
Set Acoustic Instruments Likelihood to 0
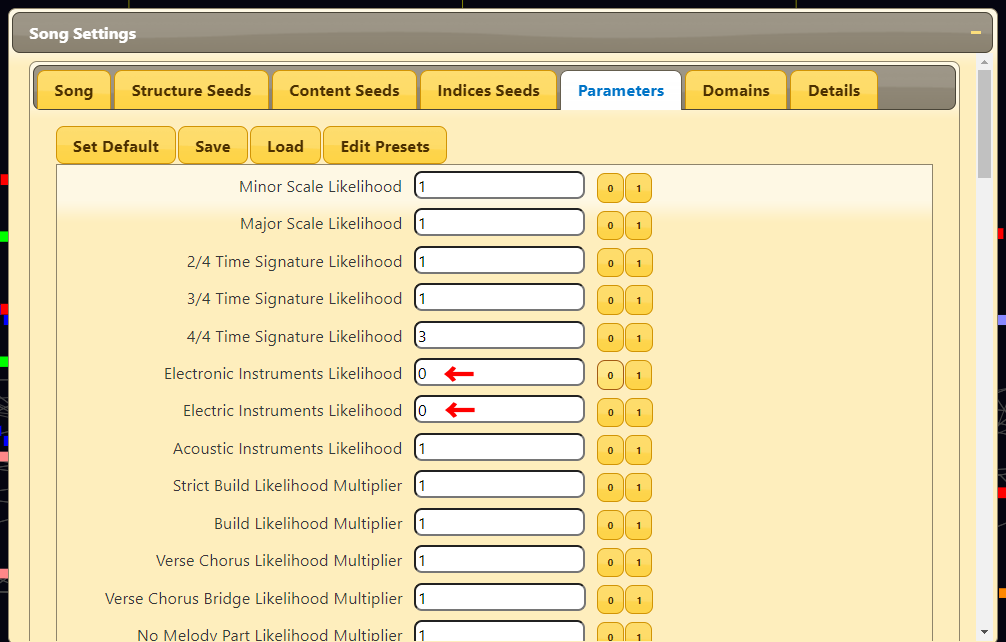(610, 450)
